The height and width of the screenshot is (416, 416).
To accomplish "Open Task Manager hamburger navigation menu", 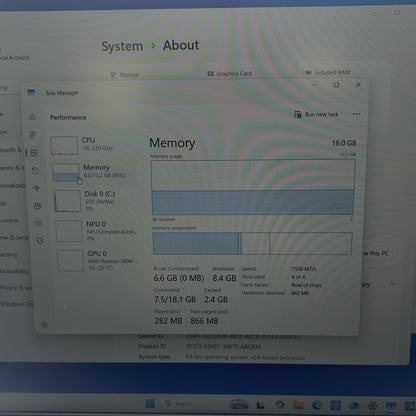I will (x=32, y=117).
